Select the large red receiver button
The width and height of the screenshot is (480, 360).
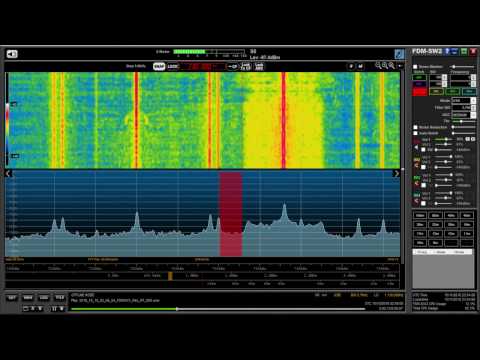click(420, 92)
